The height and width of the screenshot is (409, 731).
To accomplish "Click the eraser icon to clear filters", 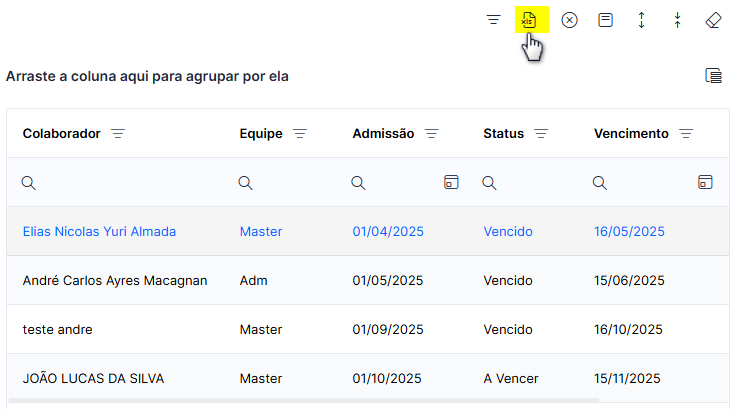I will pos(713,20).
